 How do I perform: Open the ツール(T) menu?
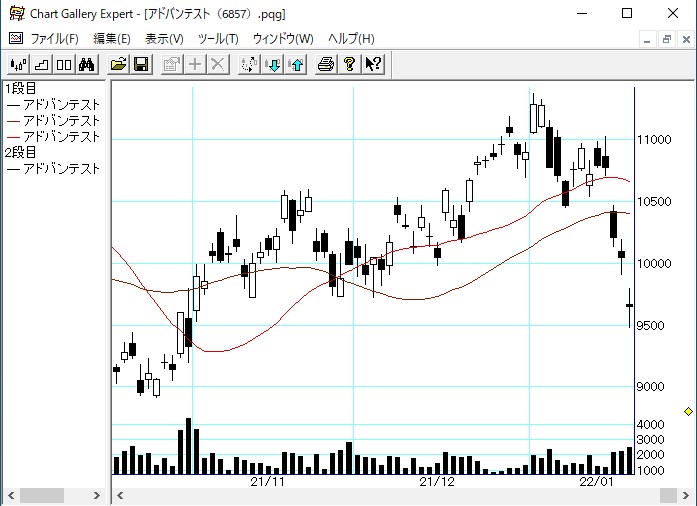click(218, 39)
